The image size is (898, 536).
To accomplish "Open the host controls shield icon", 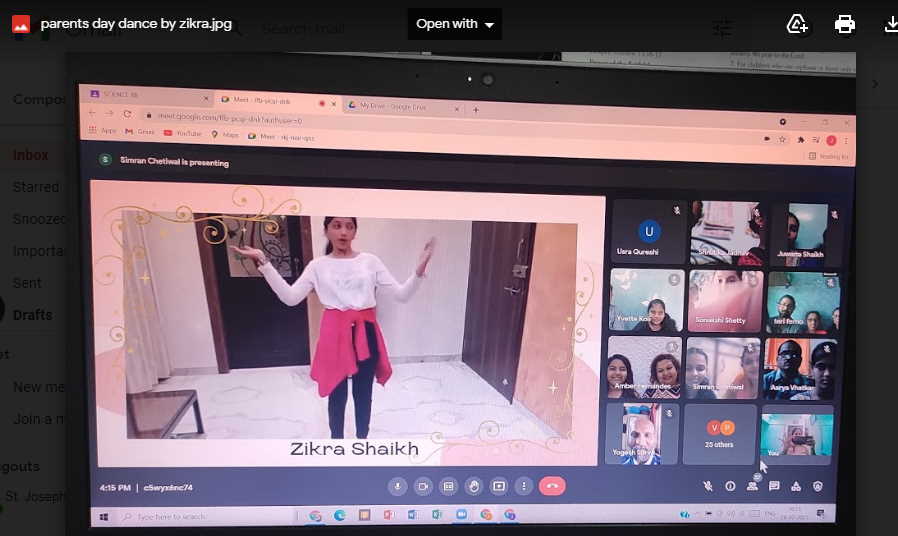I will click(818, 486).
